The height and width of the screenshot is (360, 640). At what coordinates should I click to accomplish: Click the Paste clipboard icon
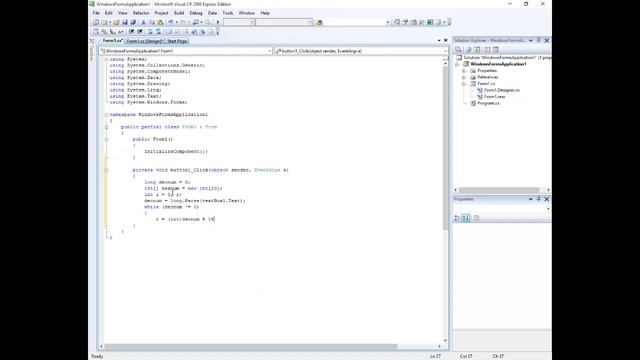160,22
